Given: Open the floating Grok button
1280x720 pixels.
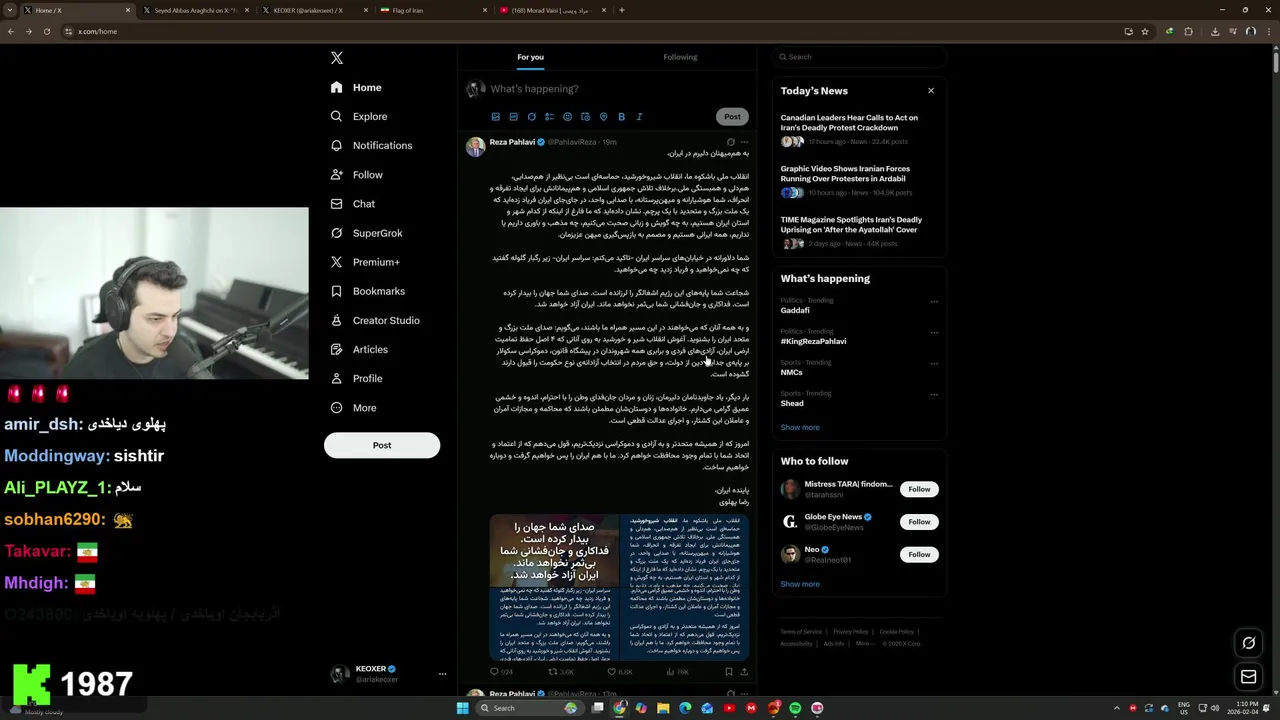Looking at the screenshot, I should click(1248, 643).
